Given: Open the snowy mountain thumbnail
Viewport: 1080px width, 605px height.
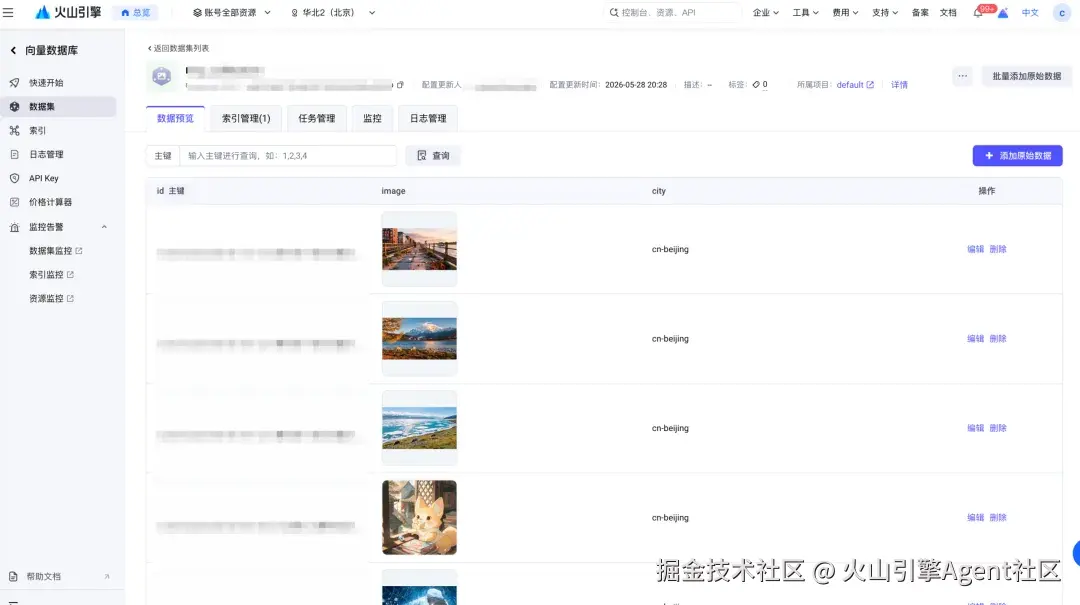Looking at the screenshot, I should pos(419,338).
